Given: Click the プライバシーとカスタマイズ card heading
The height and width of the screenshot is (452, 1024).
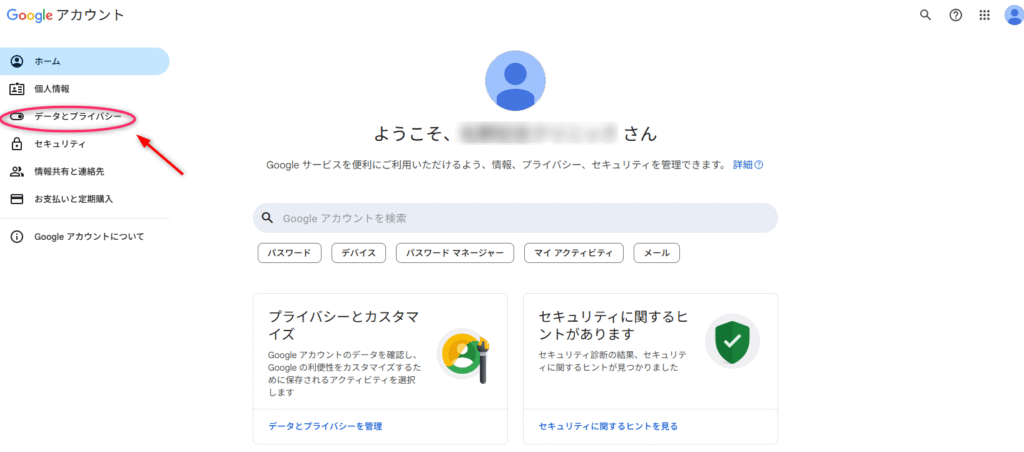Looking at the screenshot, I should click(x=344, y=326).
